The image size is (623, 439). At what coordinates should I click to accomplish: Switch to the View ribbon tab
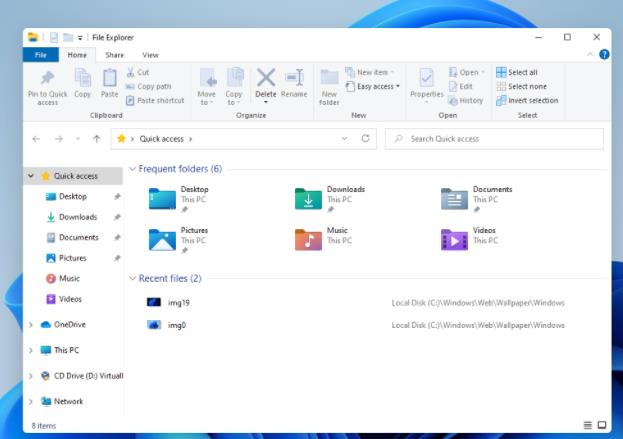click(150, 55)
